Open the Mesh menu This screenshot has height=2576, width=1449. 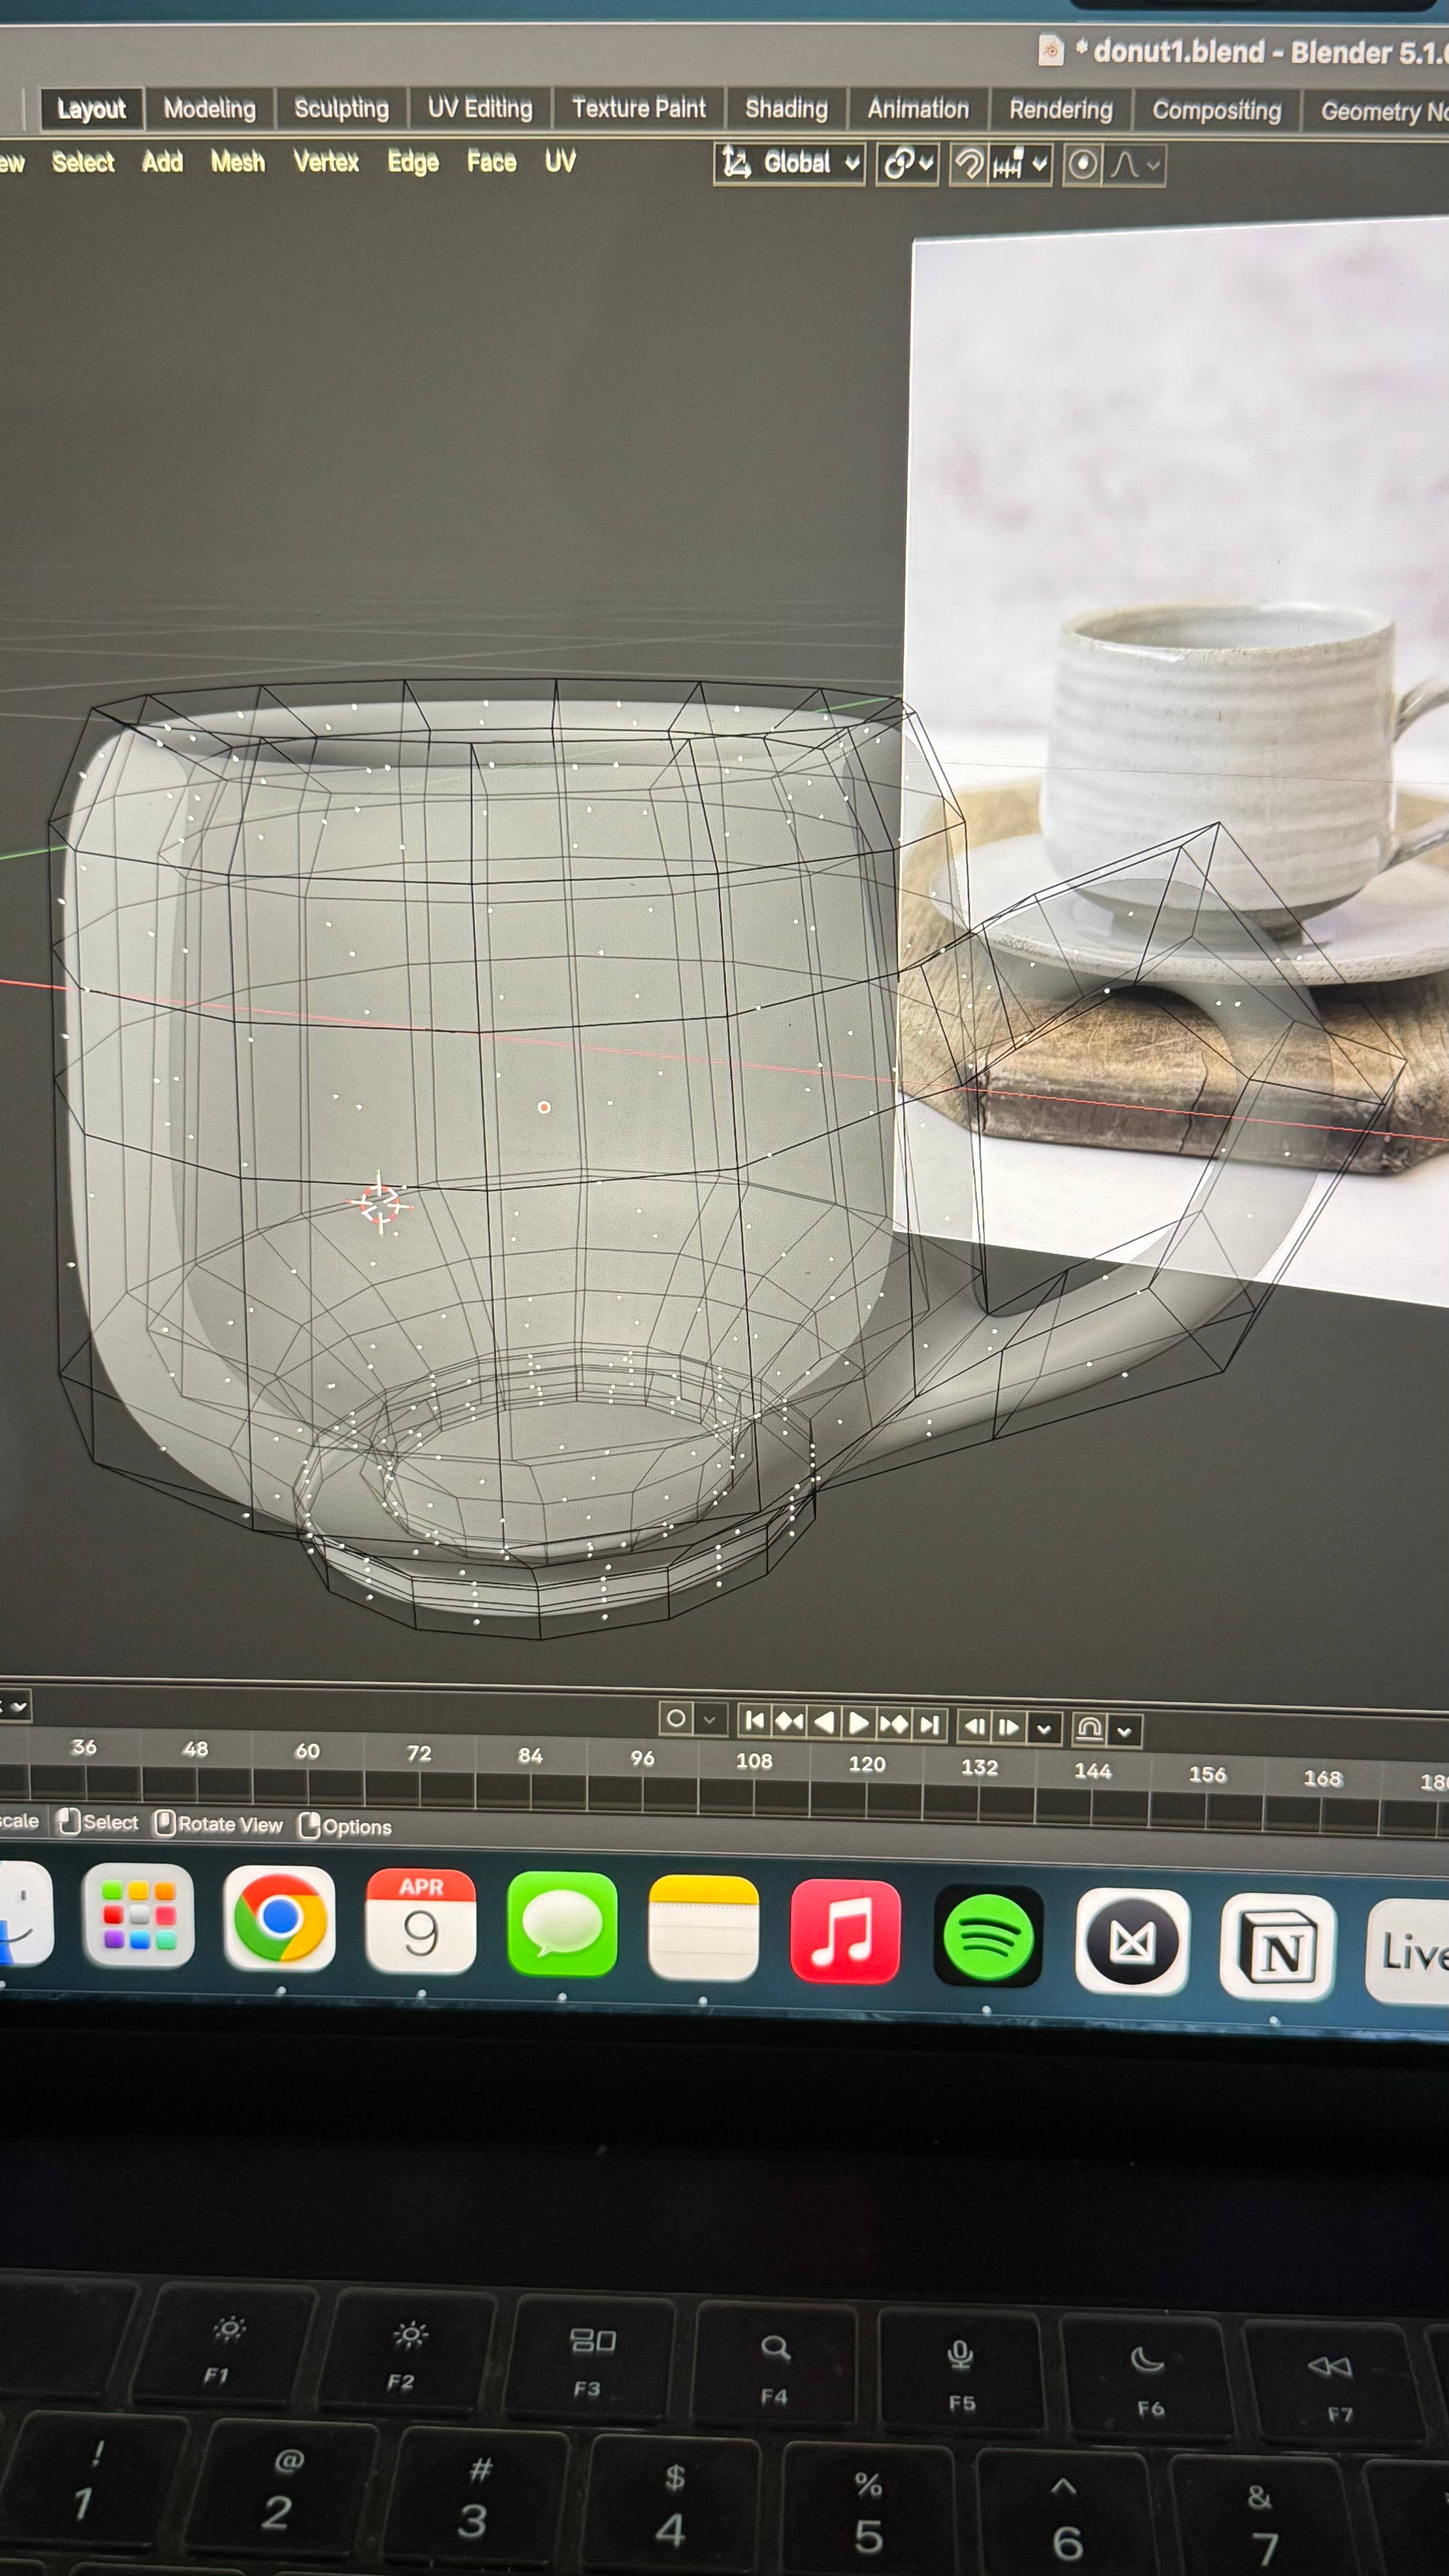click(x=238, y=162)
